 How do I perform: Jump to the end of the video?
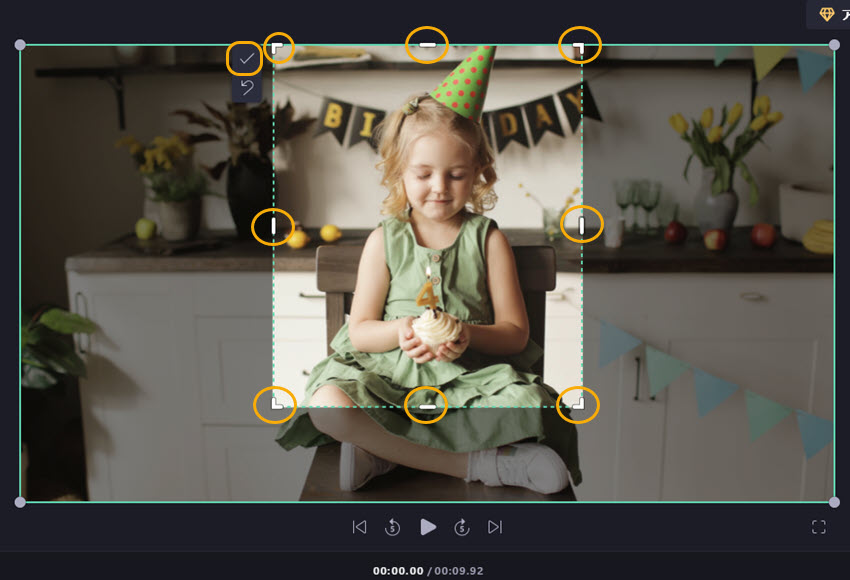click(495, 527)
